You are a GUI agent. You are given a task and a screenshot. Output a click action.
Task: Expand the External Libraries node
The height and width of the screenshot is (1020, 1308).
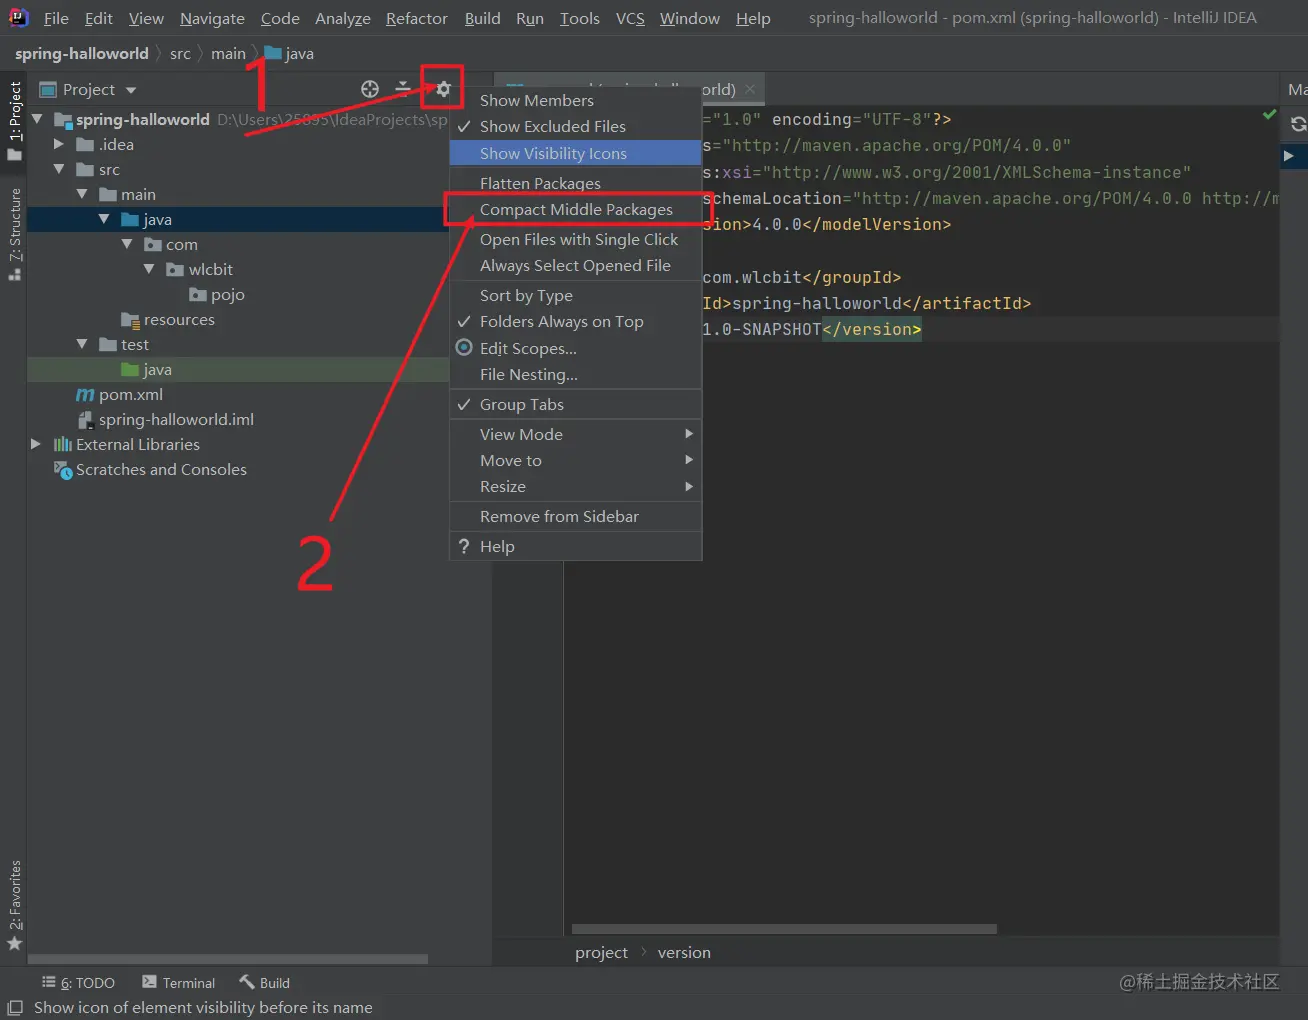pyautogui.click(x=37, y=444)
